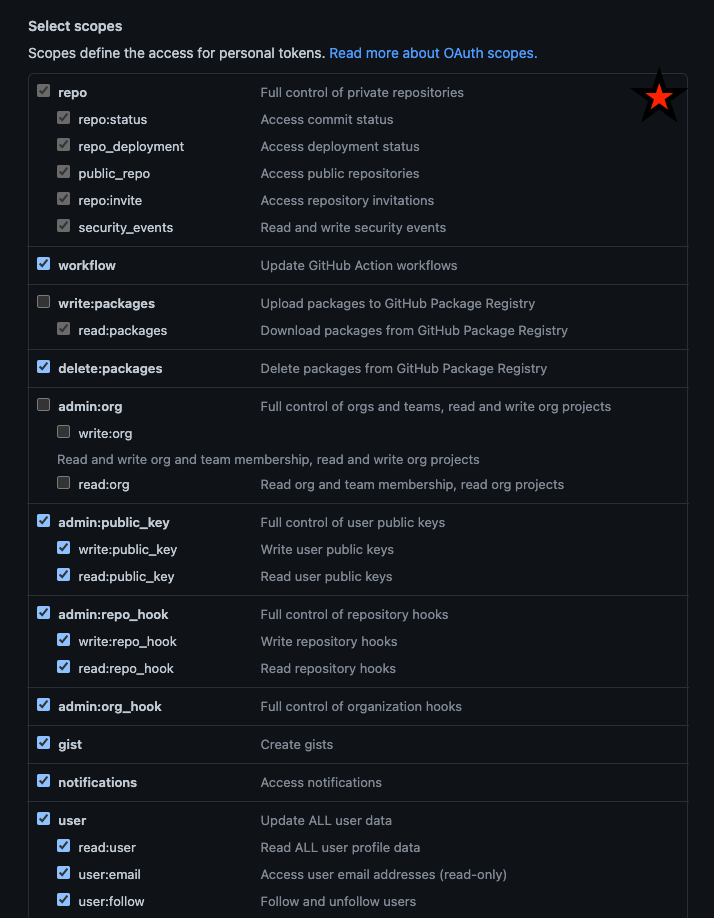Image resolution: width=714 pixels, height=918 pixels.
Task: Toggle the user:email checkbox
Action: tap(63, 872)
